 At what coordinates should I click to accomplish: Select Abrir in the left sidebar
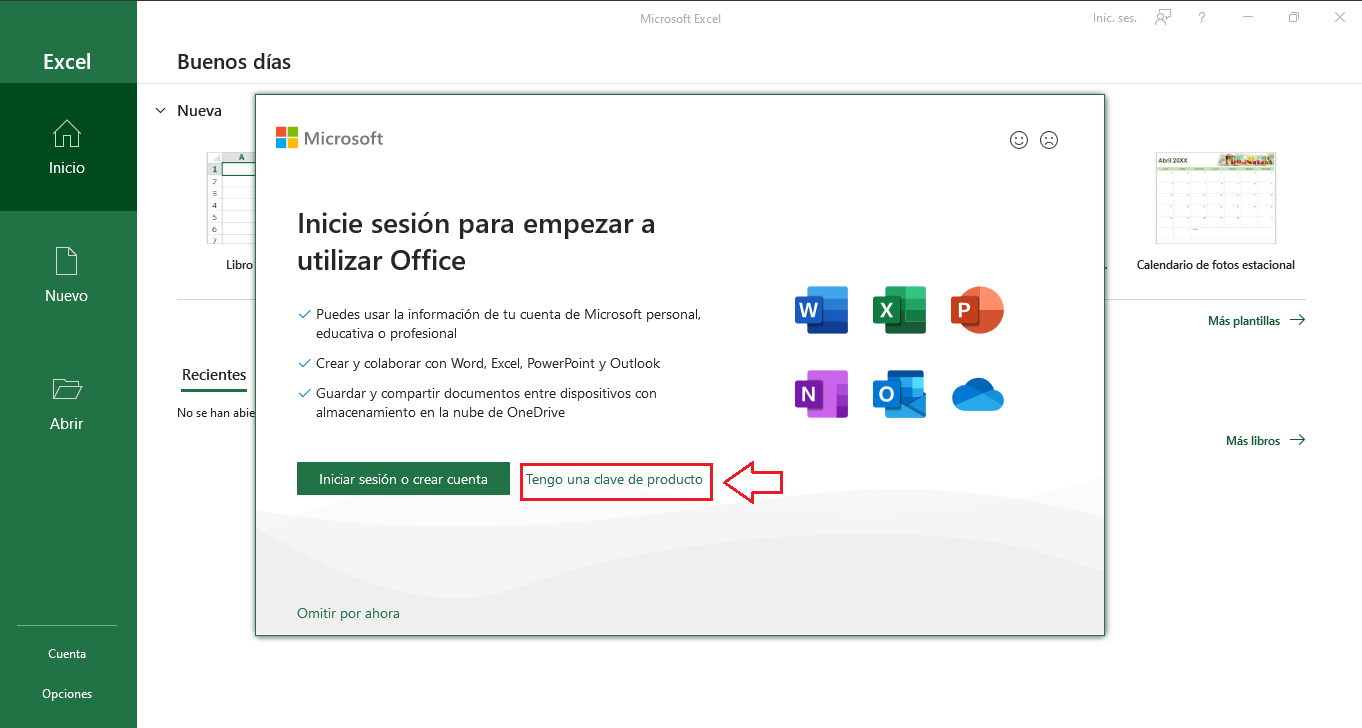[67, 403]
